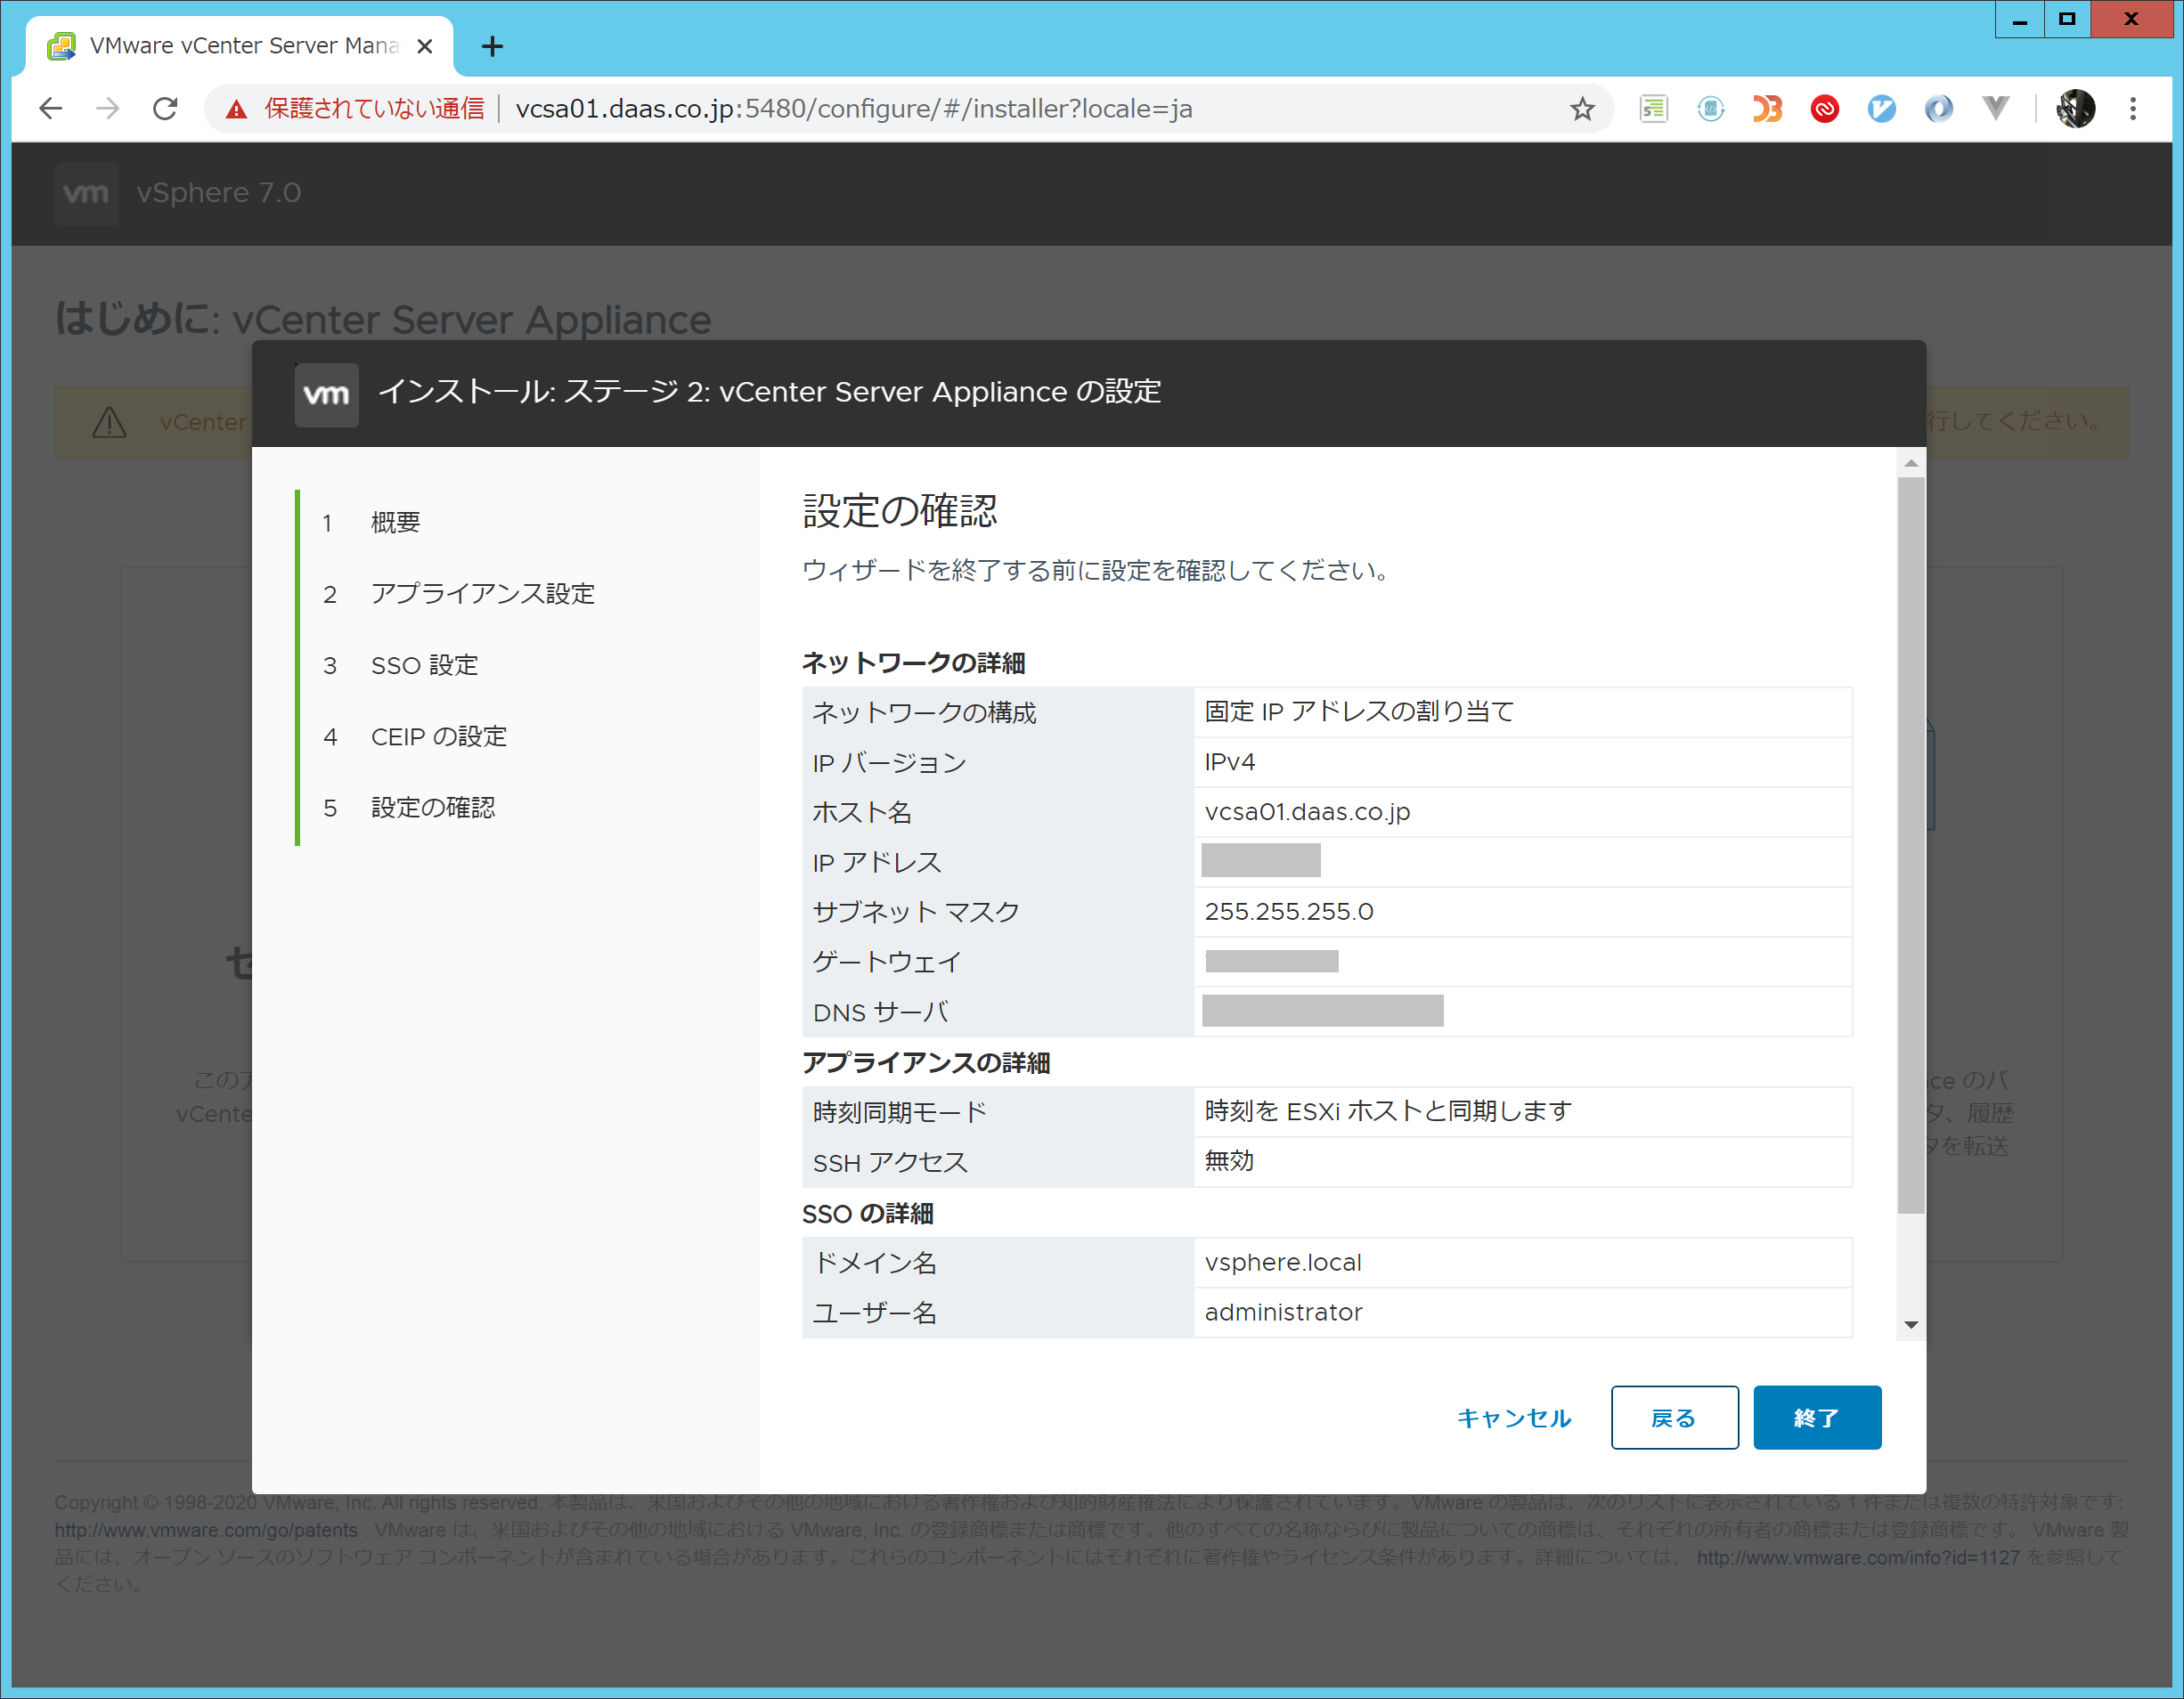Click the 設定の確認 page title

point(900,511)
